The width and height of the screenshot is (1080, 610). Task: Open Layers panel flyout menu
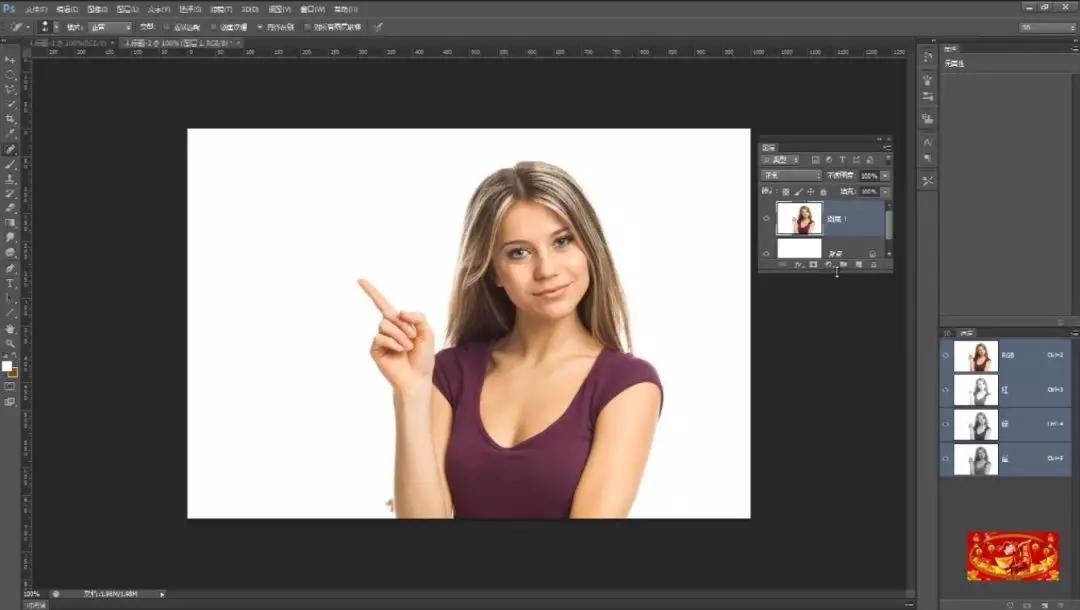(x=887, y=147)
